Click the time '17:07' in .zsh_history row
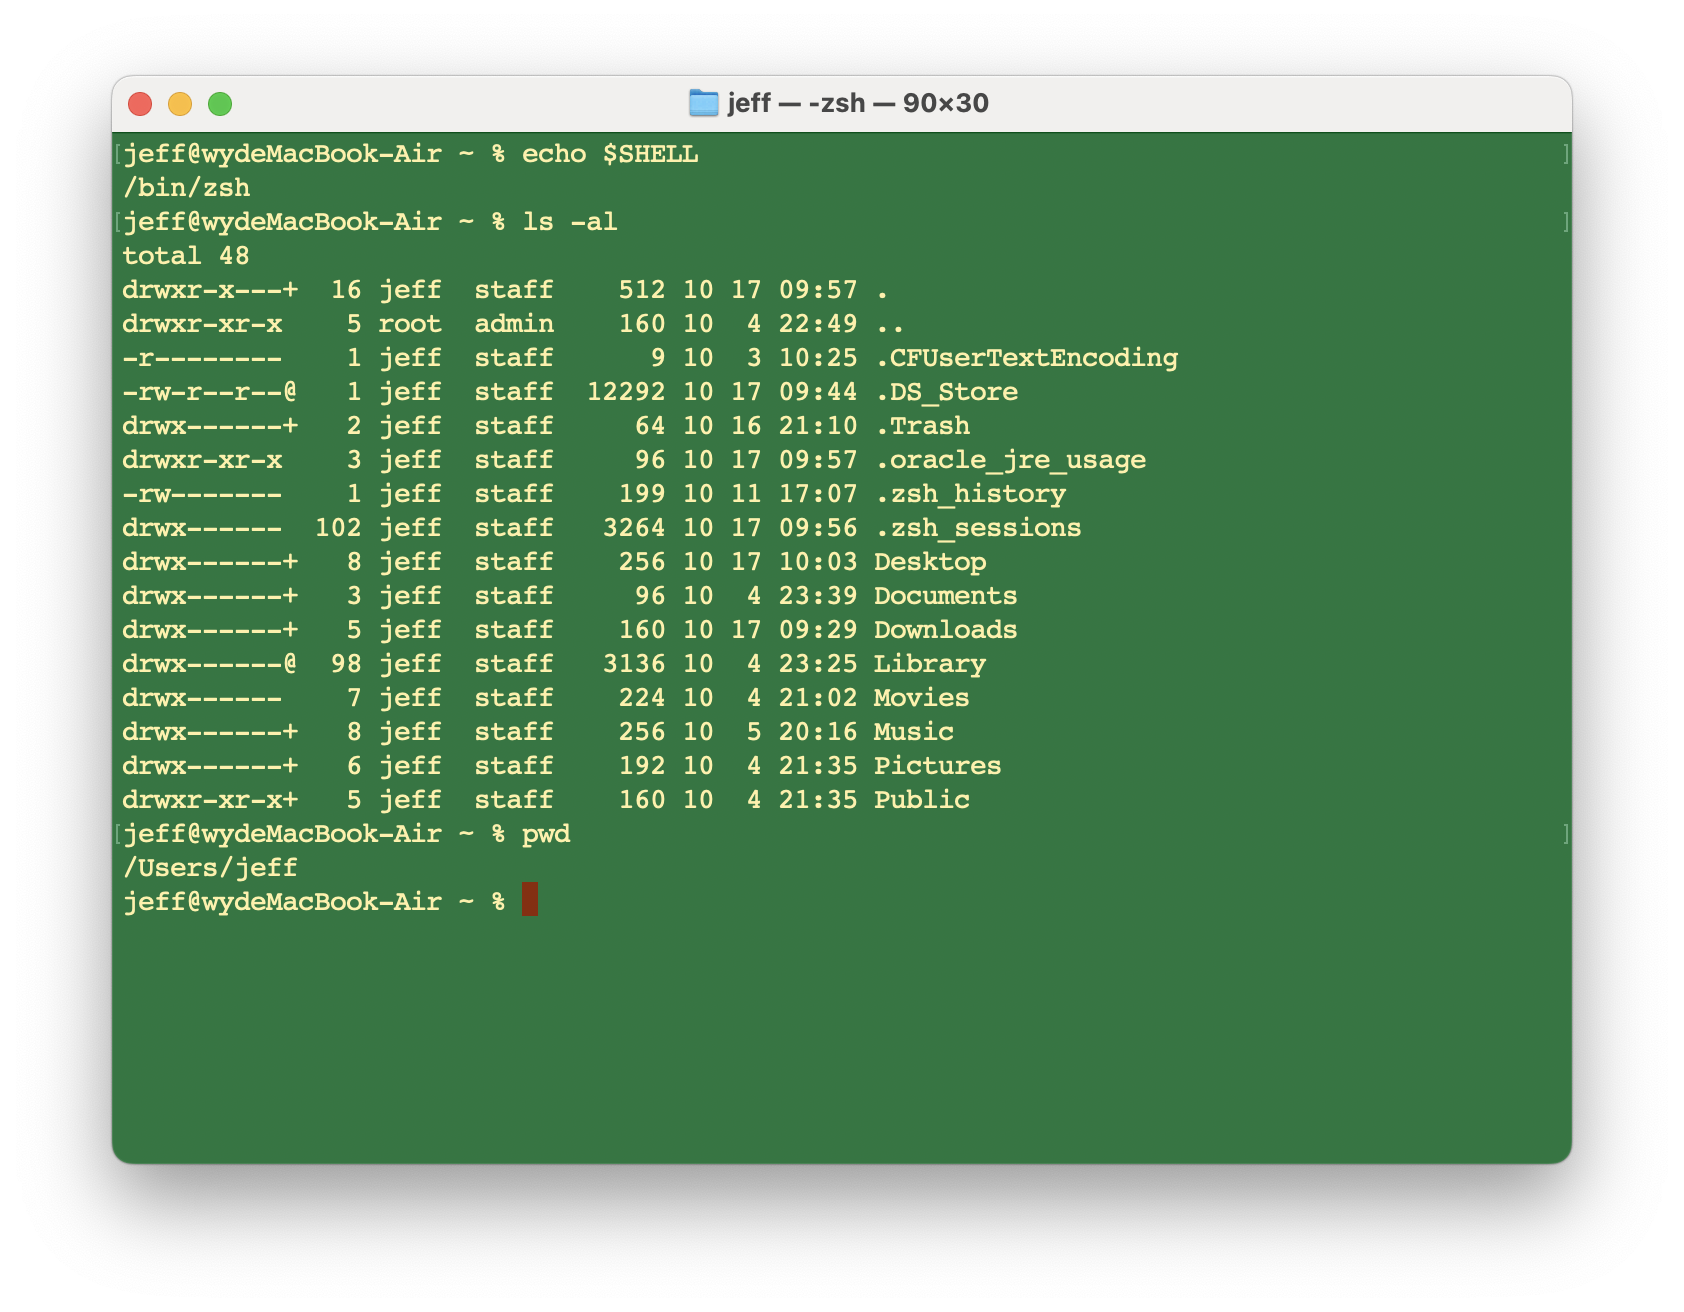 pos(818,494)
